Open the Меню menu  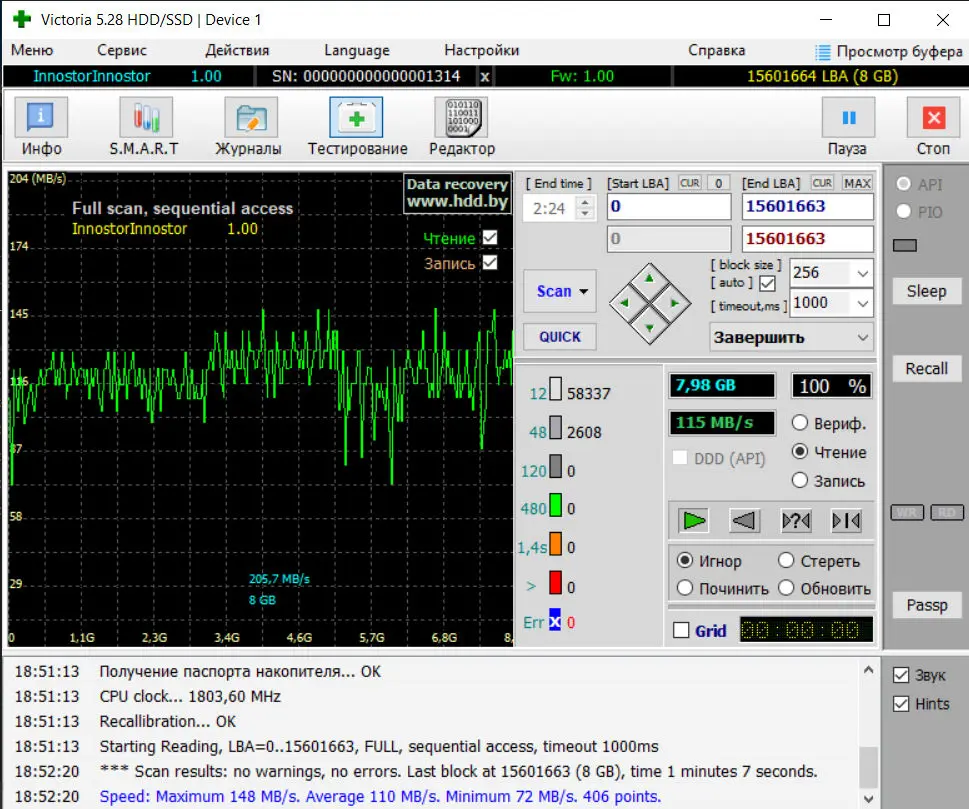click(x=32, y=51)
